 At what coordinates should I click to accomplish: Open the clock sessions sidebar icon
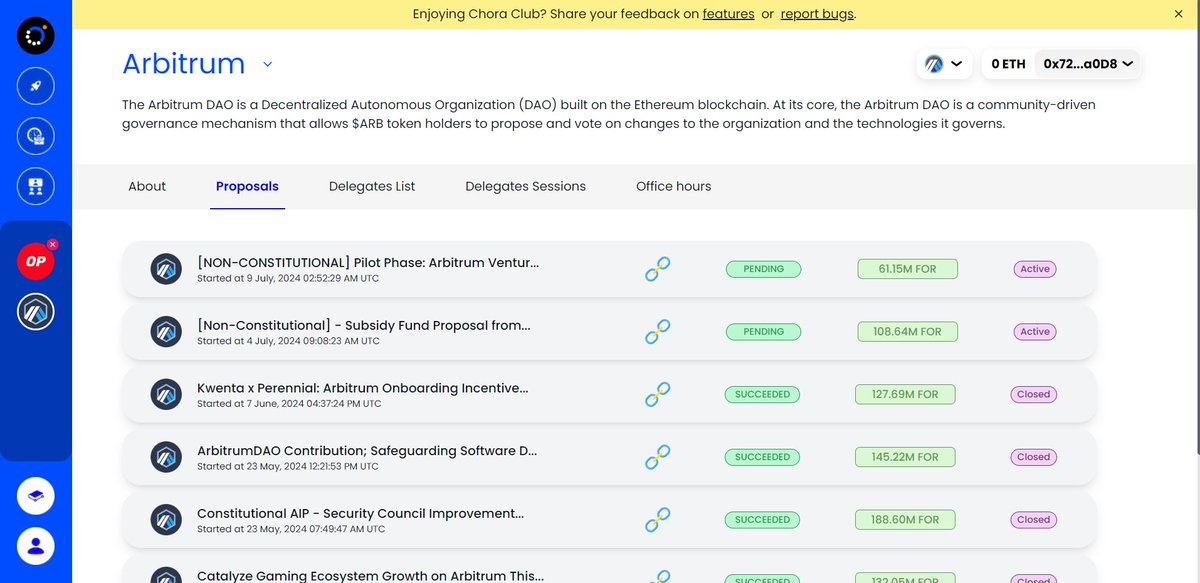coord(36,136)
